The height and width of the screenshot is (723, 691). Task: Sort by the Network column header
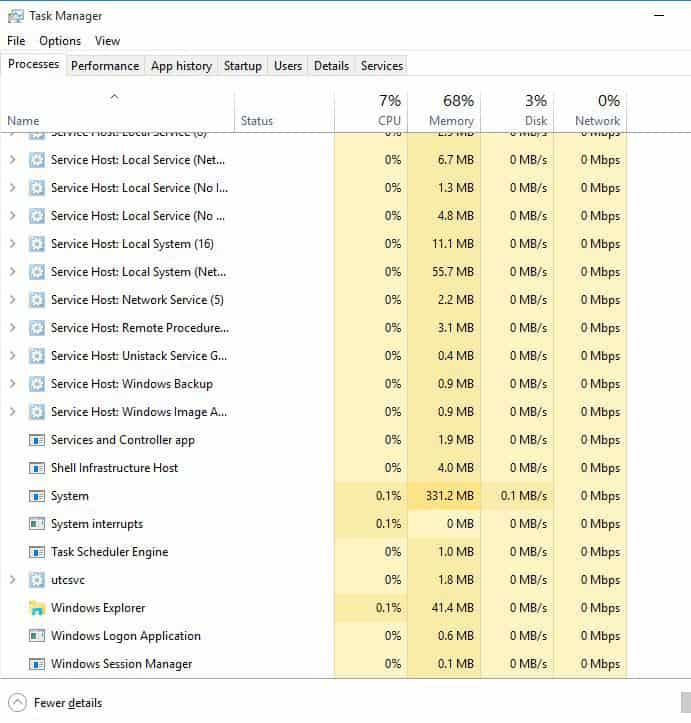(x=591, y=111)
